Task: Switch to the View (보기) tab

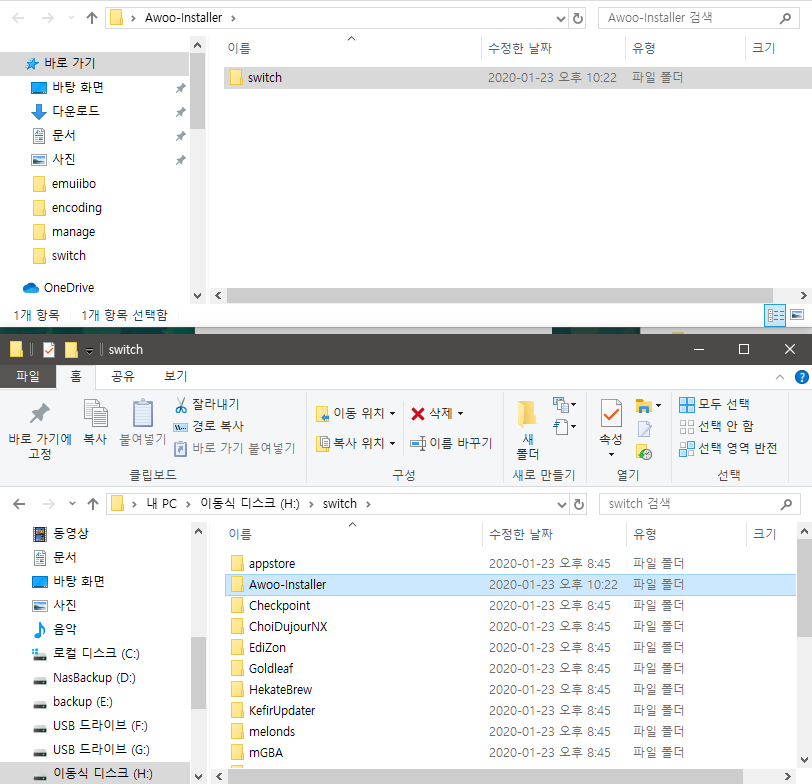Action: click(176, 376)
